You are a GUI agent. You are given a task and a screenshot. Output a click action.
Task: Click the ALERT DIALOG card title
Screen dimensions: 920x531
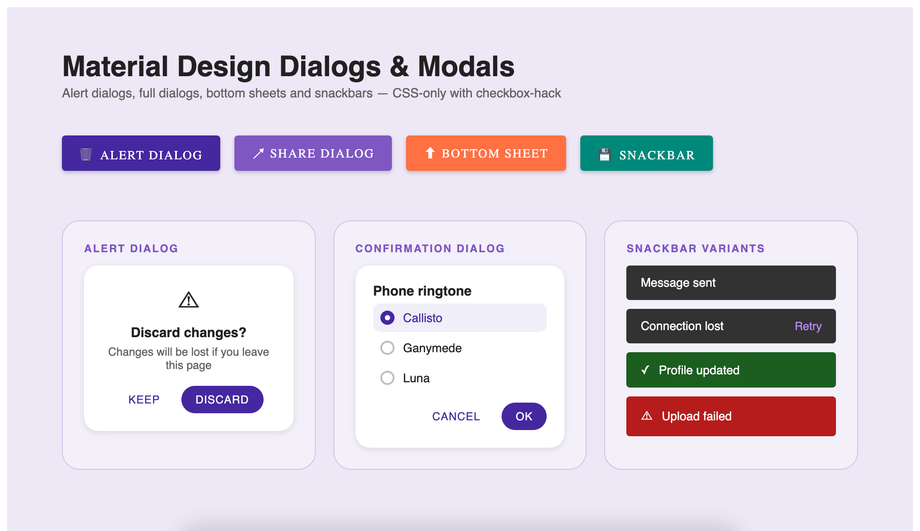[131, 248]
